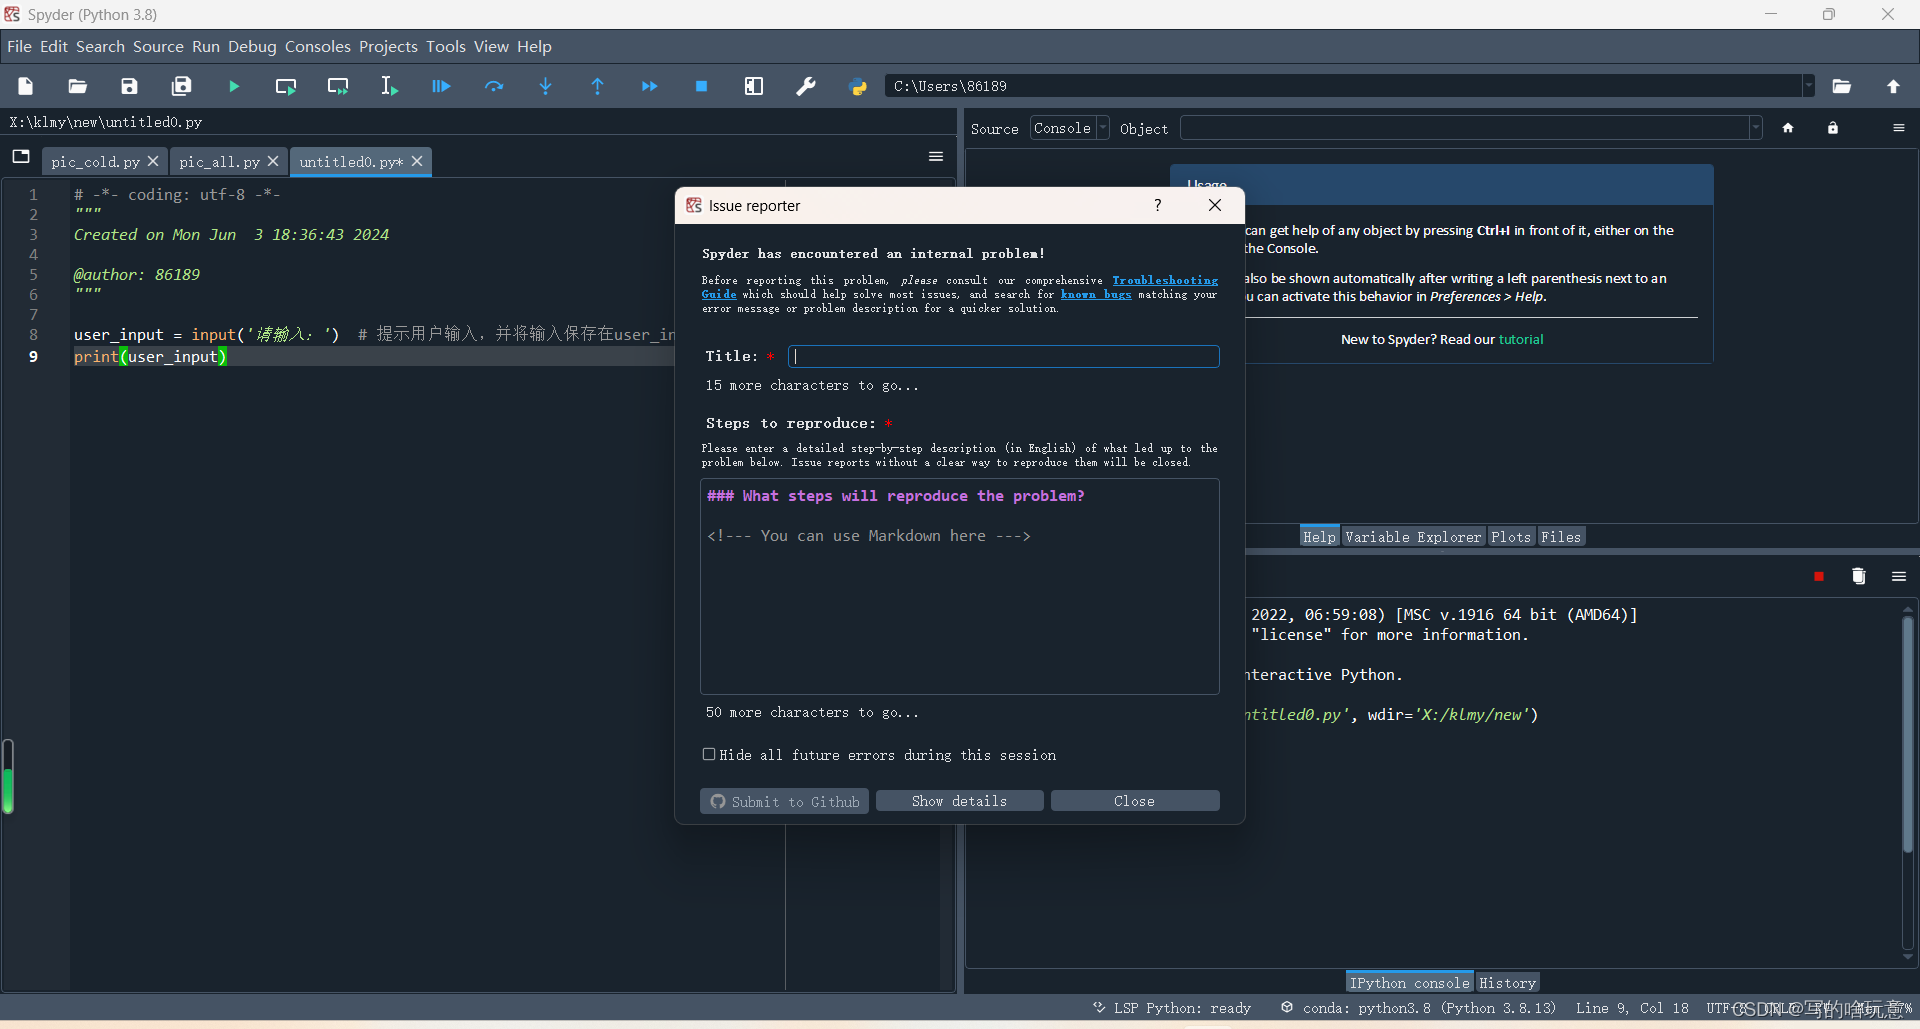Switch to the pic_cold.py tab
Viewport: 1920px width, 1029px height.
tap(95, 161)
